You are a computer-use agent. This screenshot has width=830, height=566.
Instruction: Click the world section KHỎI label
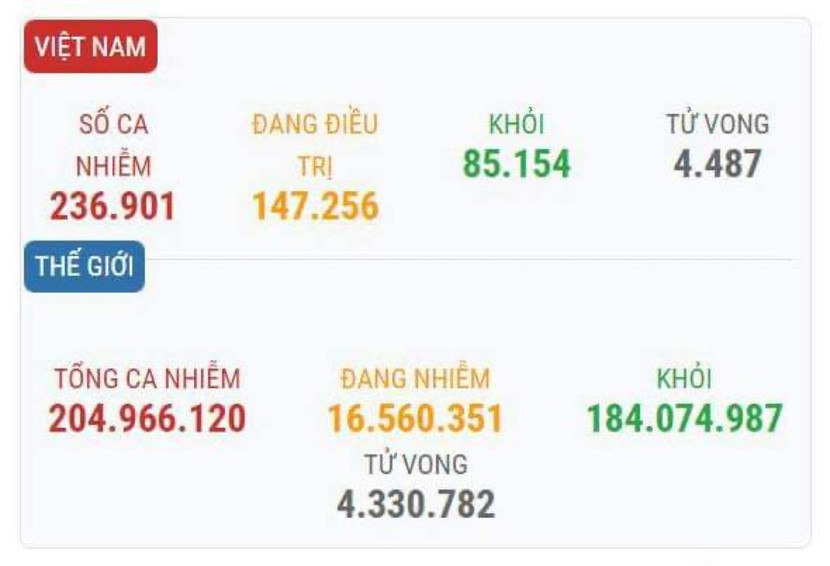(x=684, y=379)
